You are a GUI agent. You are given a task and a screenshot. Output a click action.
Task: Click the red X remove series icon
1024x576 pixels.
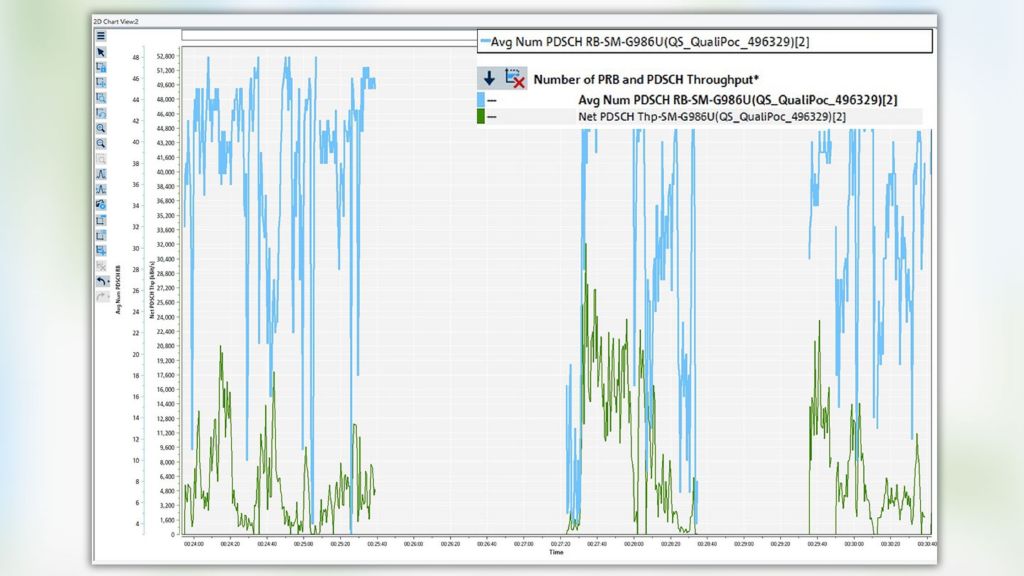click(515, 78)
